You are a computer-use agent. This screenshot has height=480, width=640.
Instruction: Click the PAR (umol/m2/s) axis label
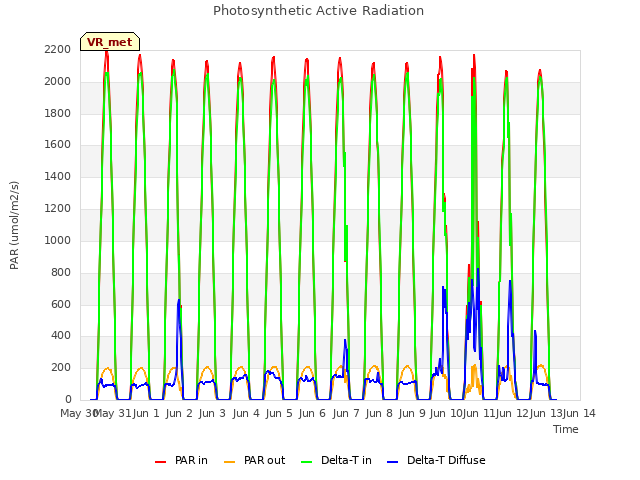pyautogui.click(x=14, y=225)
